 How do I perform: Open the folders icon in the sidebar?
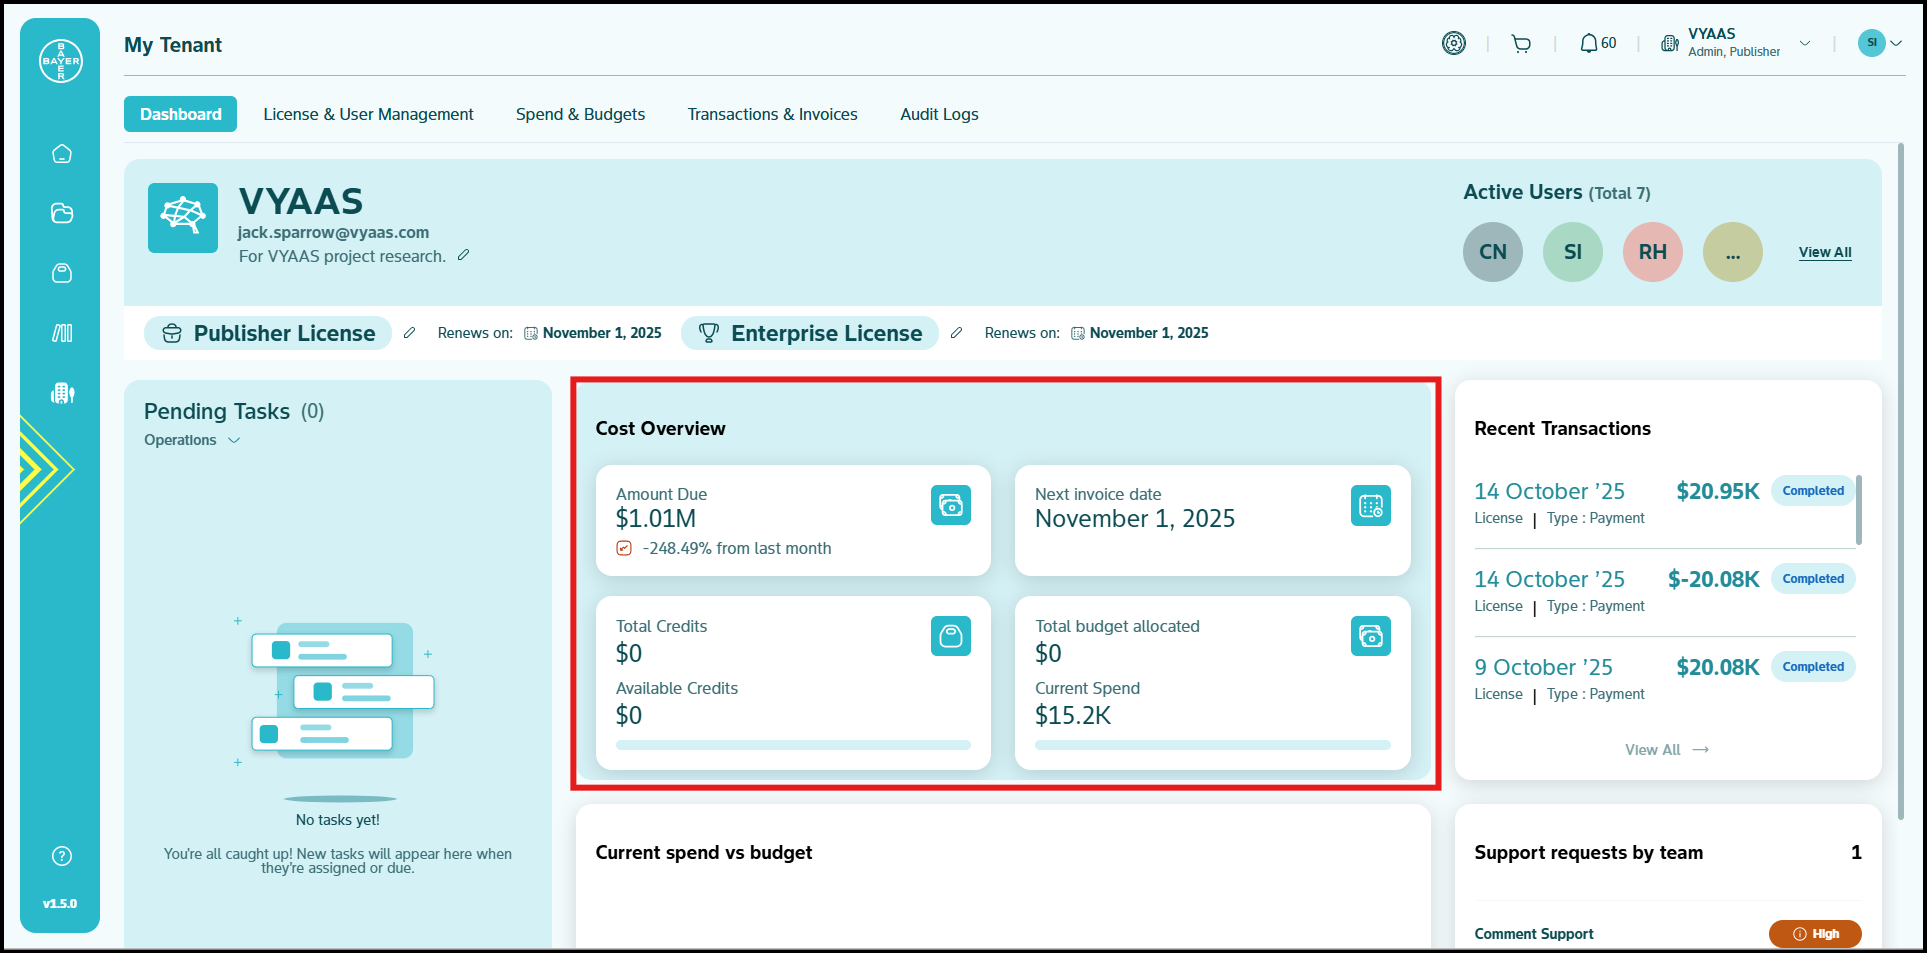[x=62, y=213]
